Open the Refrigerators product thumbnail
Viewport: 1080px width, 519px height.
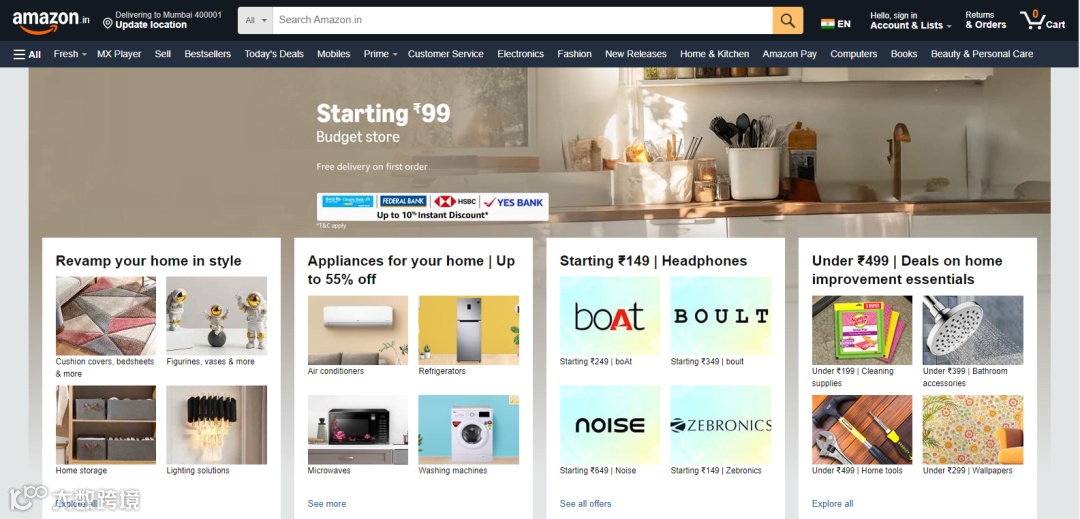(468, 330)
